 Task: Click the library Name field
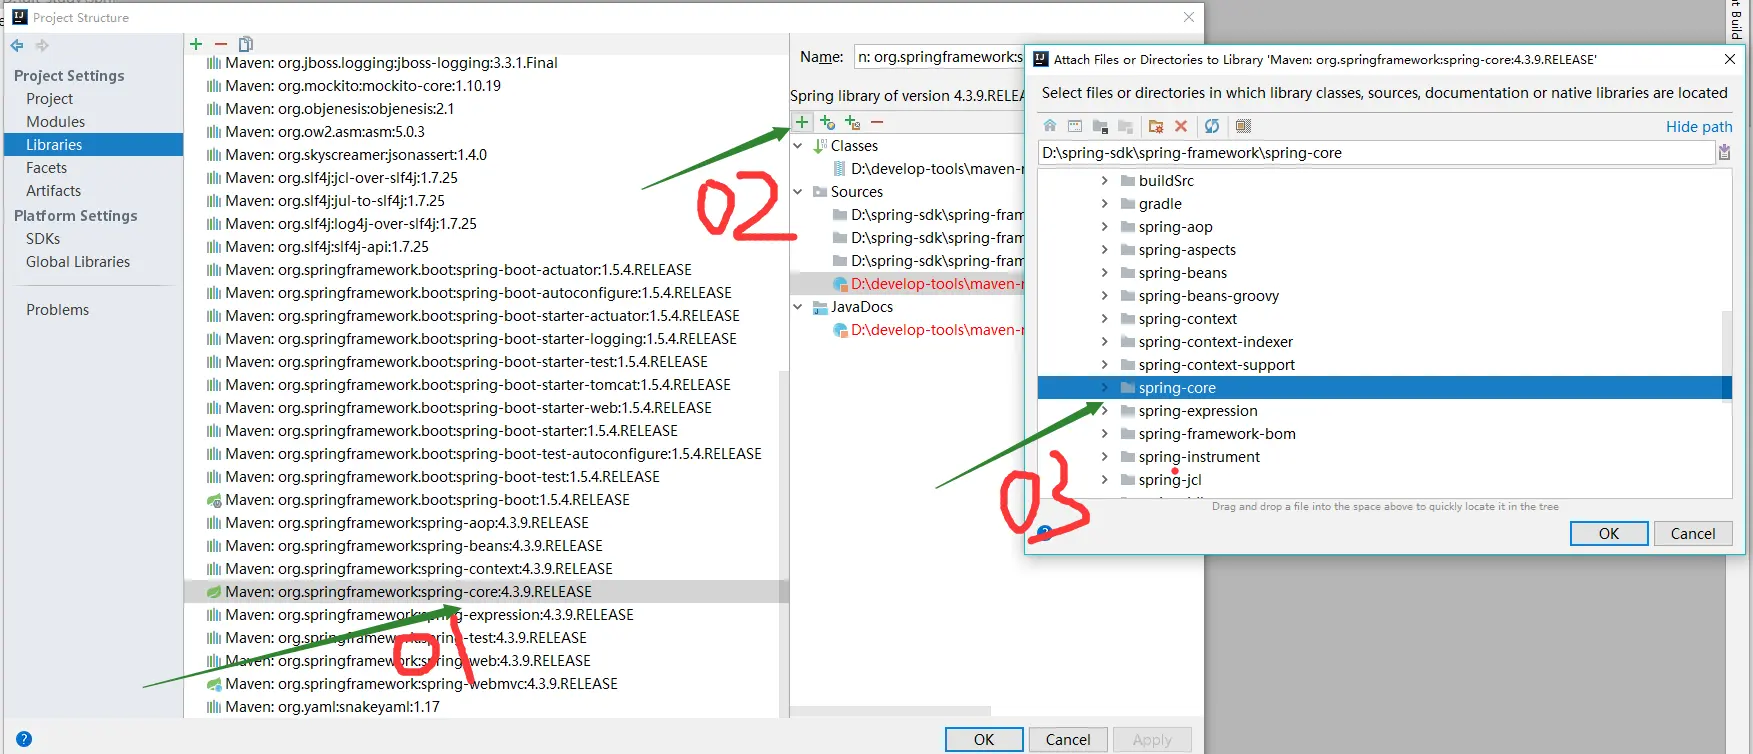(939, 57)
